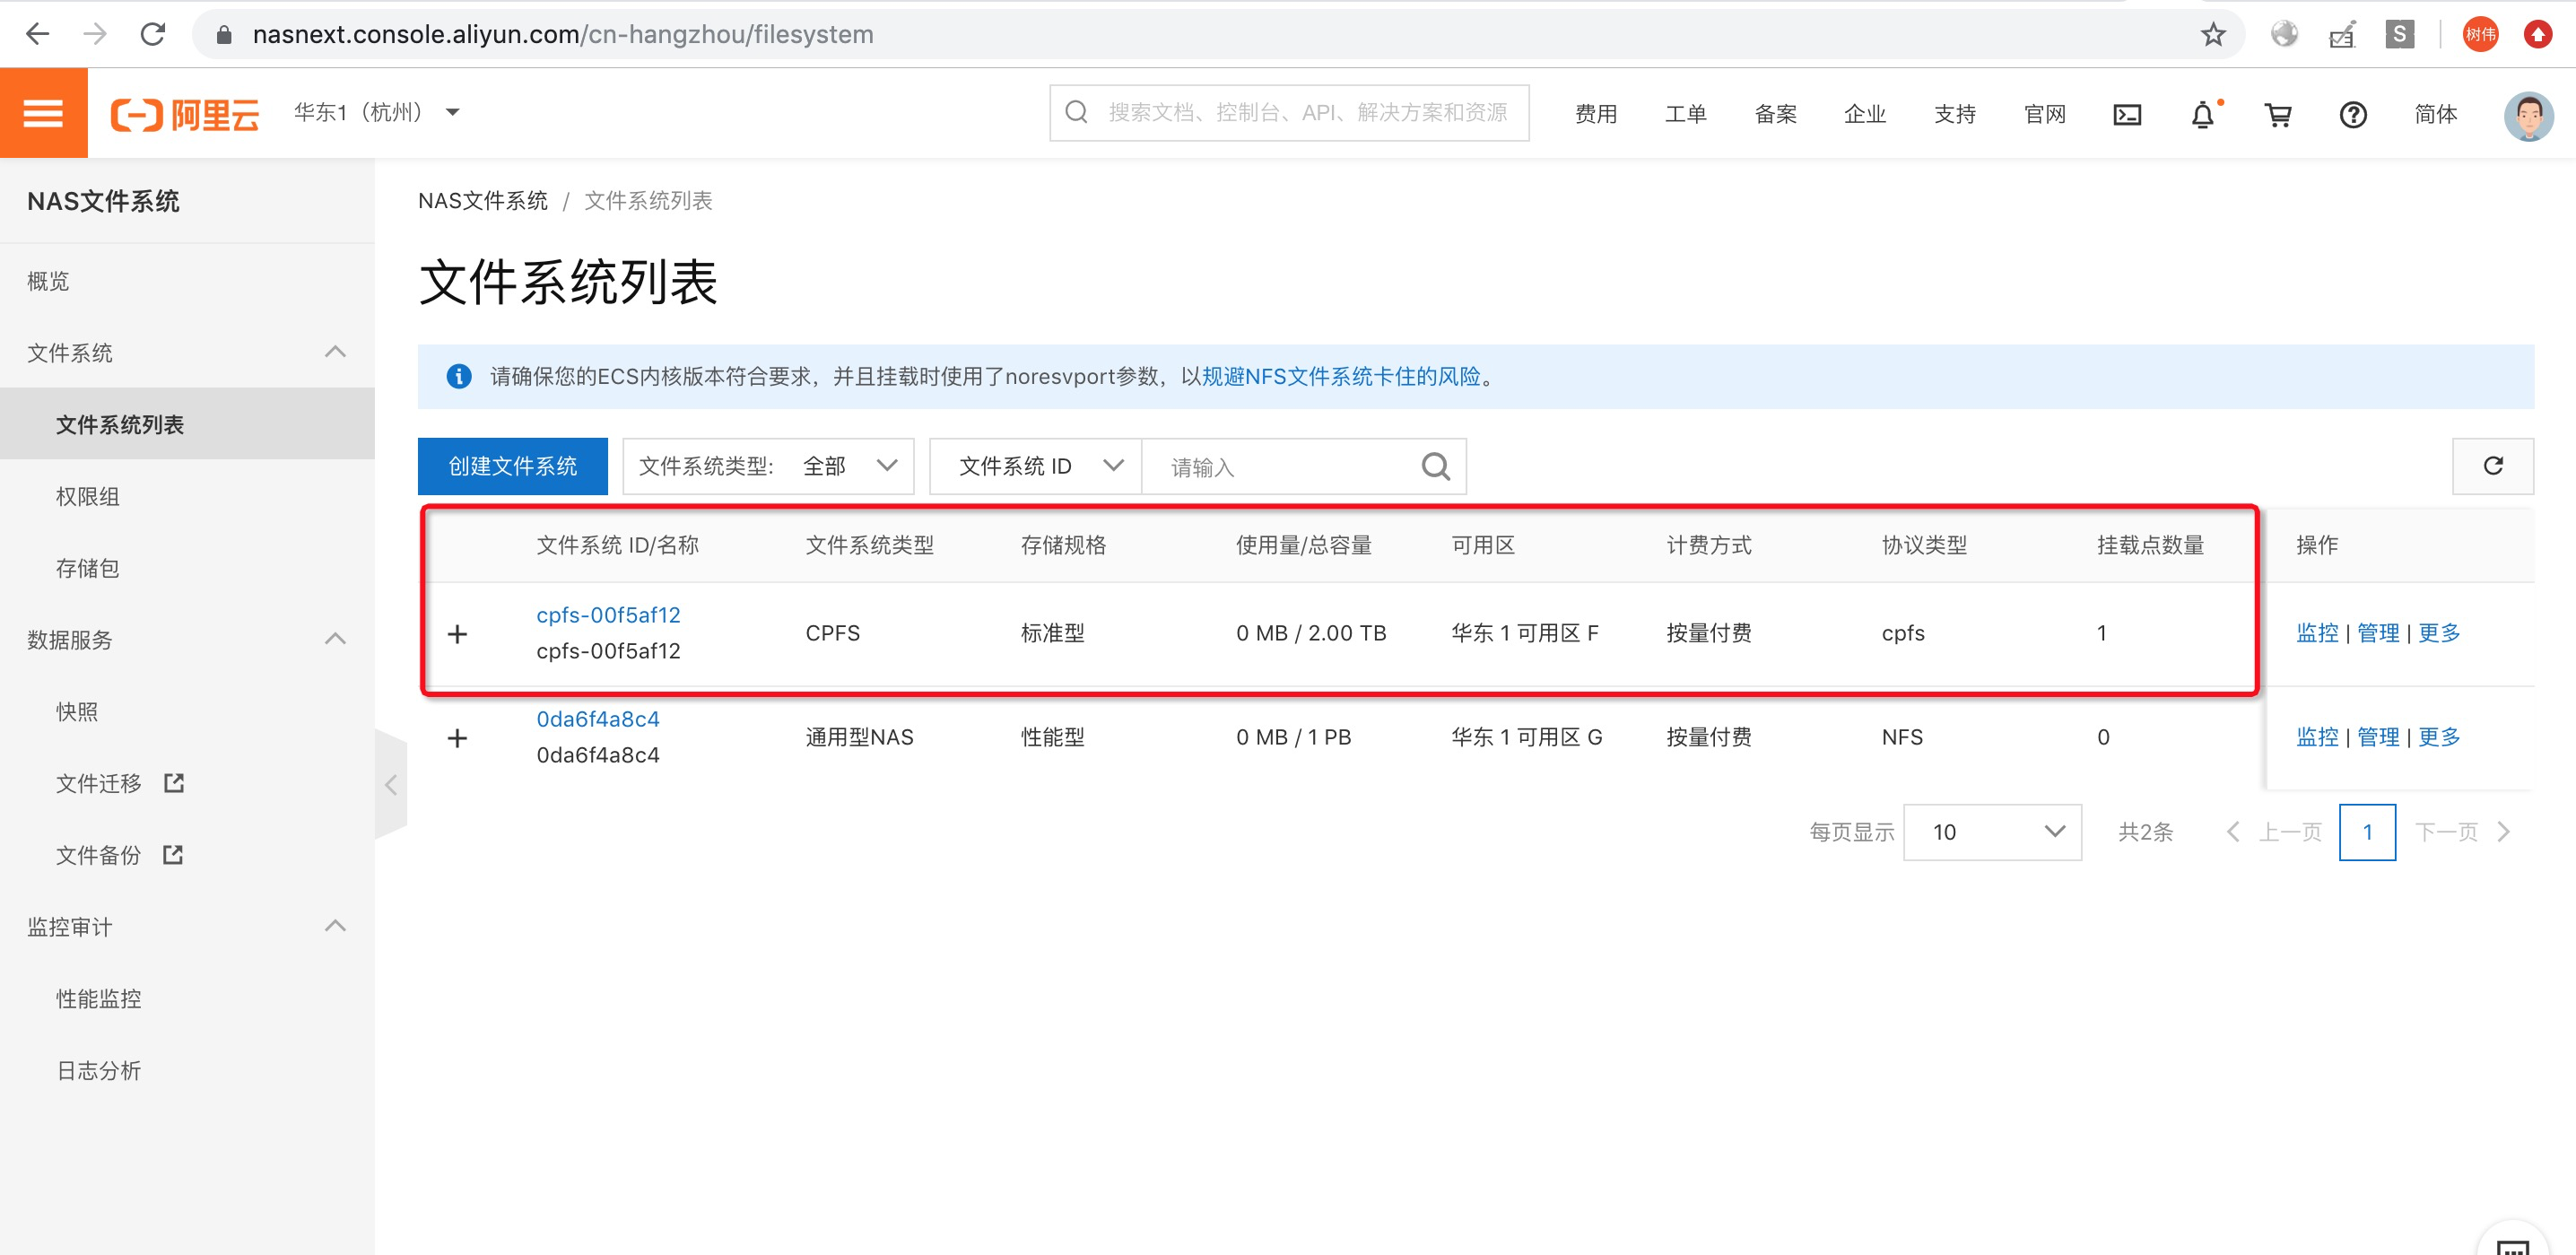
Task: Open the help question mark icon
Action: pyautogui.click(x=2353, y=115)
